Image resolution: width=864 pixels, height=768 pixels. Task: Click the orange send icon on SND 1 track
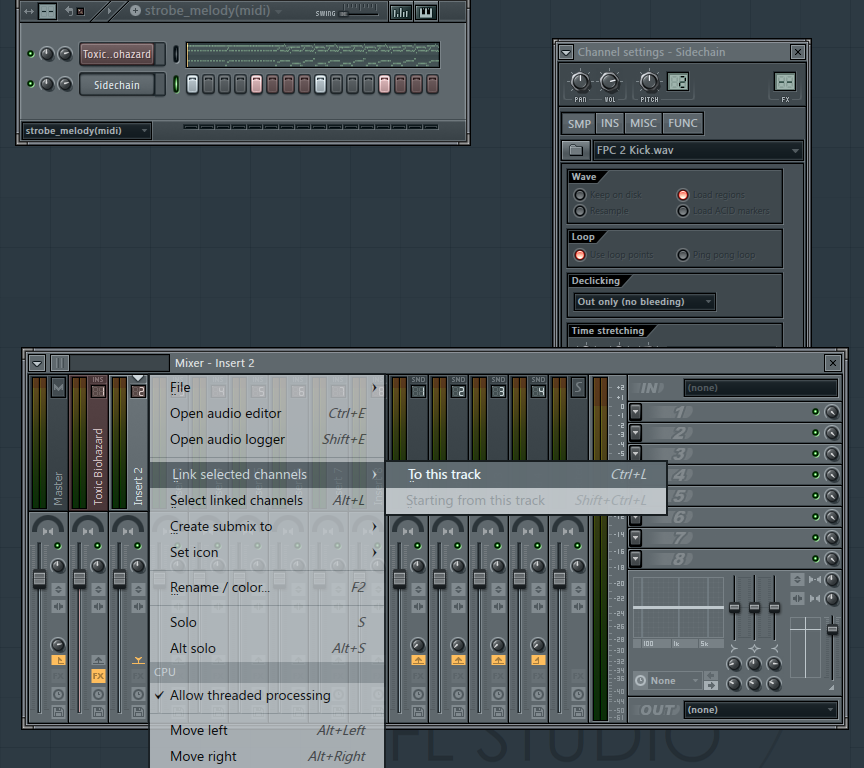(x=418, y=660)
